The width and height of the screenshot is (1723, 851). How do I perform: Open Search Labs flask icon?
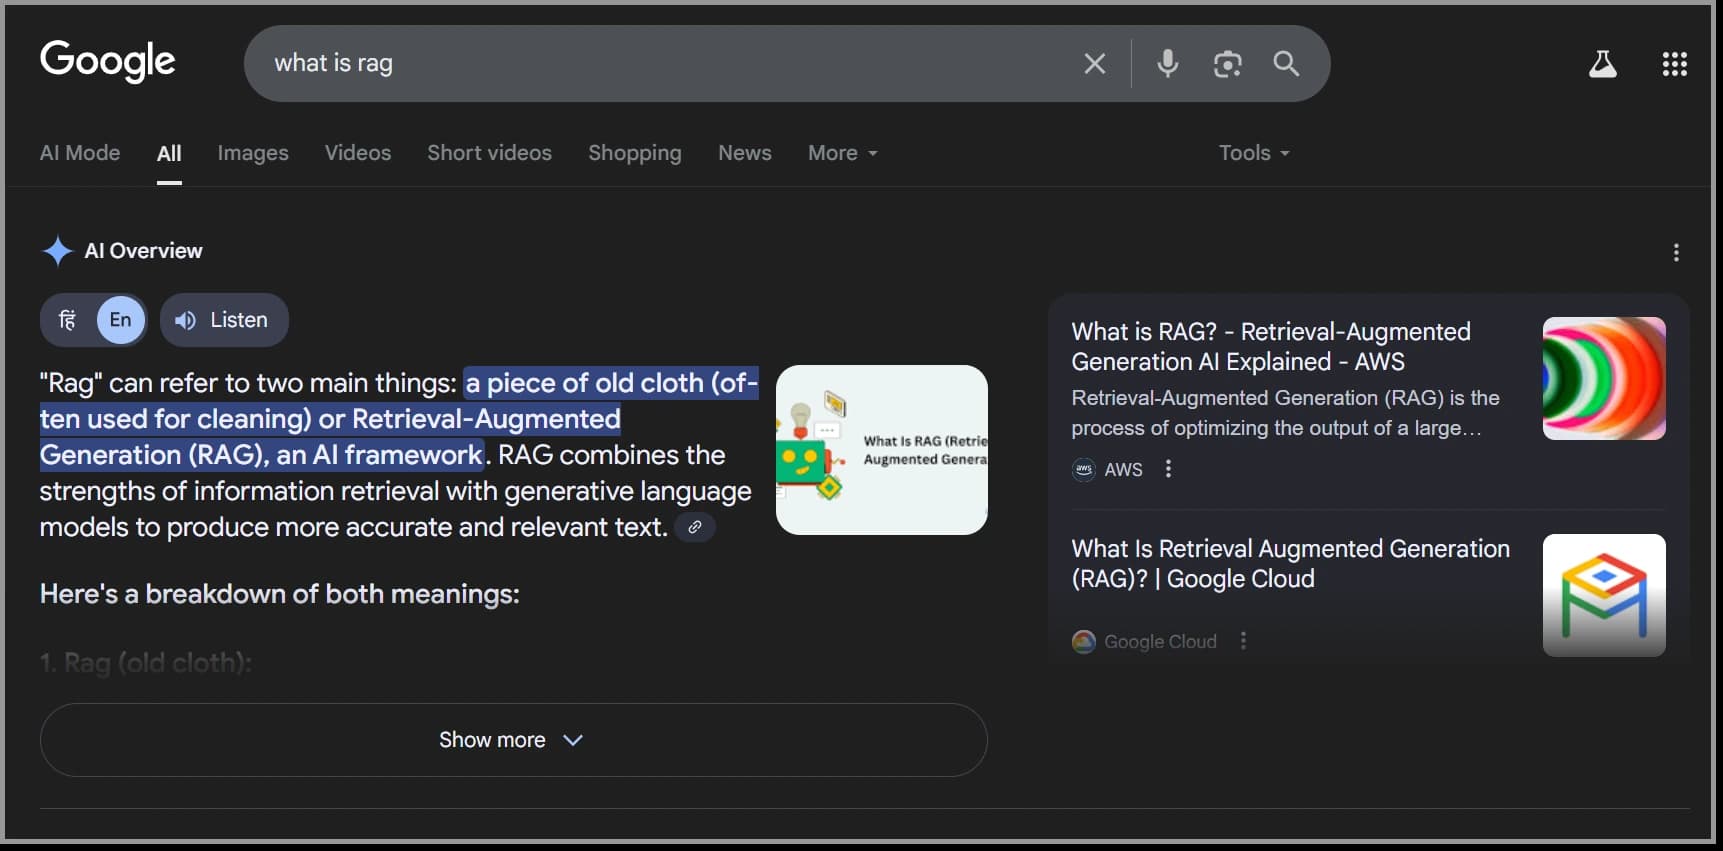[x=1603, y=64]
